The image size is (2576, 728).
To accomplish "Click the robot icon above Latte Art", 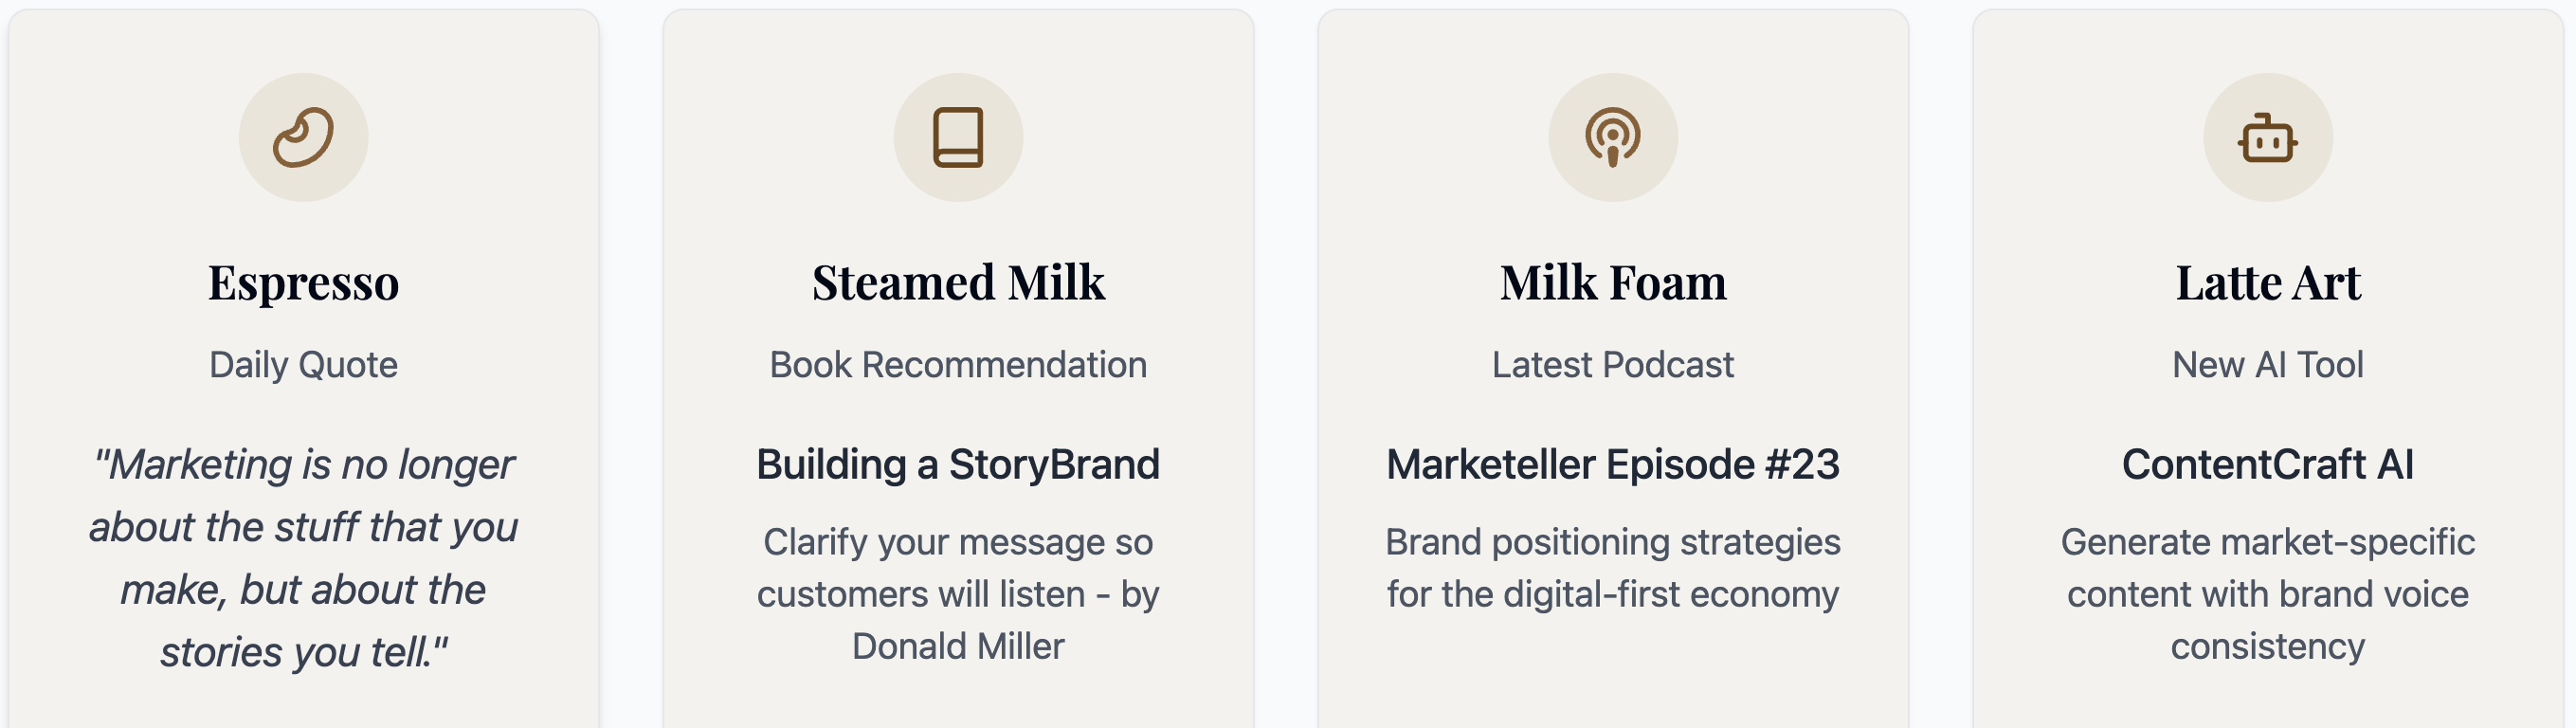I will pyautogui.click(x=2267, y=137).
